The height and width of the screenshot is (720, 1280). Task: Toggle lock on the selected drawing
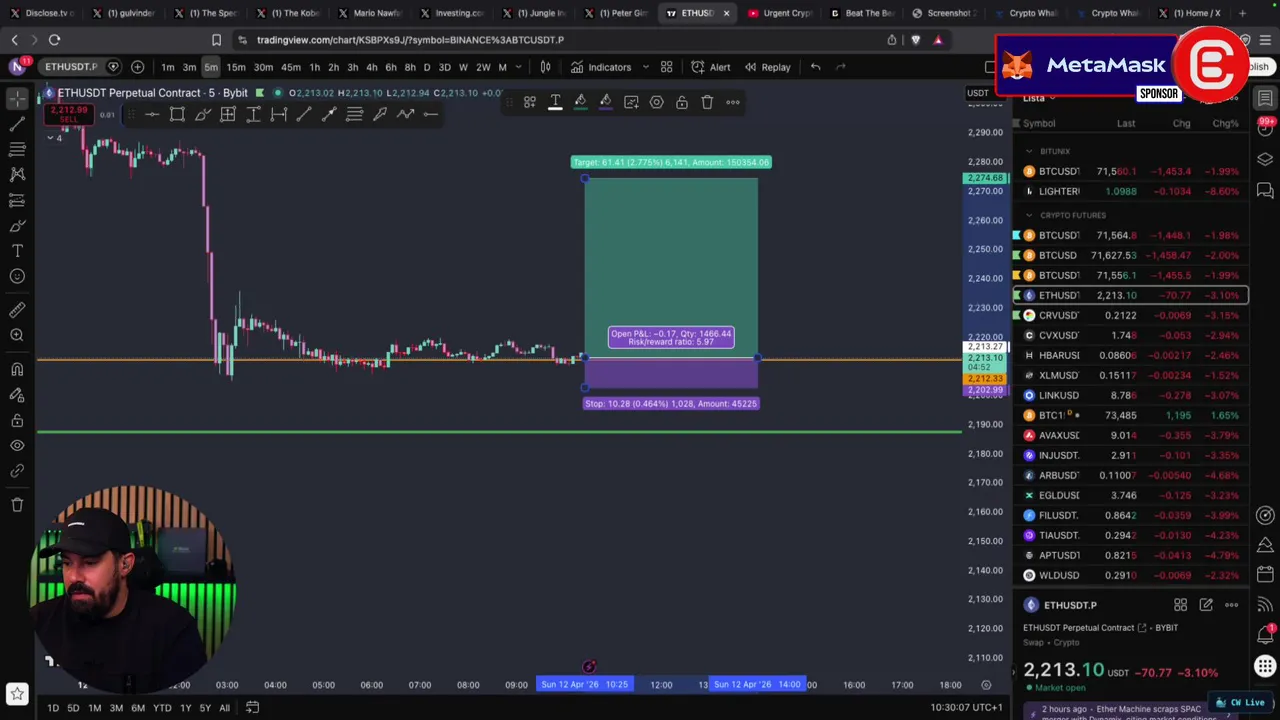tap(681, 102)
